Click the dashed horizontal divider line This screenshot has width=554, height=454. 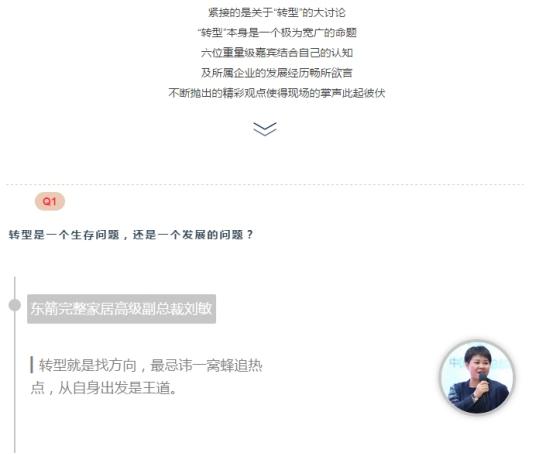(x=265, y=184)
